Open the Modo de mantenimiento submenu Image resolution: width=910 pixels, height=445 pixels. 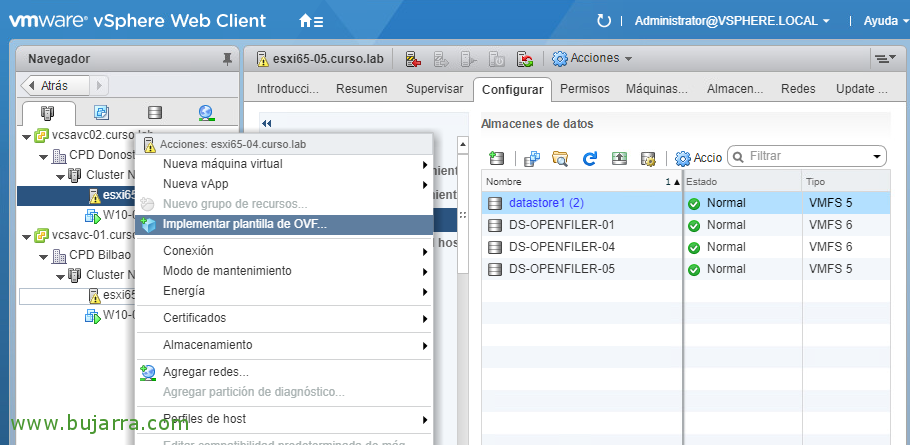(284, 271)
